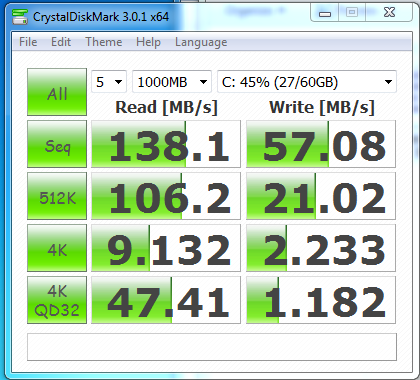Maximize the CrystalDiskMark window
The width and height of the screenshot is (420, 380).
pos(352,13)
